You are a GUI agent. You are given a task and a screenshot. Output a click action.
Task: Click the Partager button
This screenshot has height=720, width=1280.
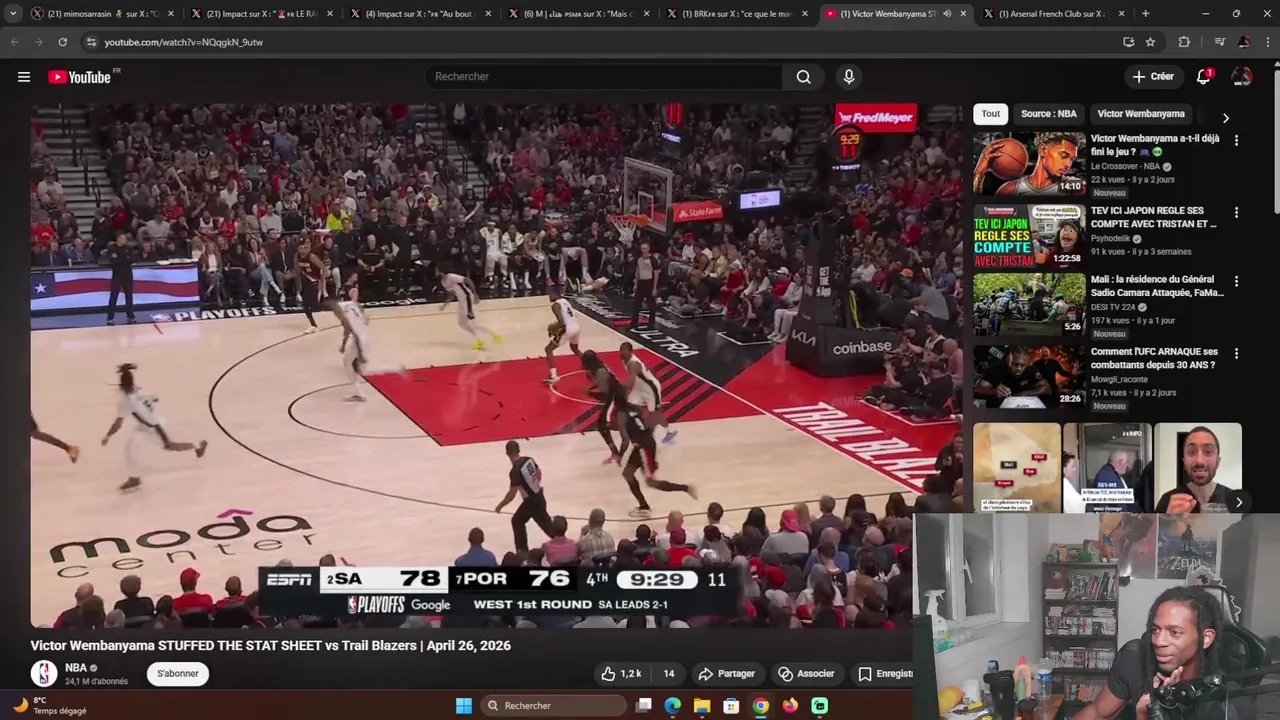(x=727, y=674)
